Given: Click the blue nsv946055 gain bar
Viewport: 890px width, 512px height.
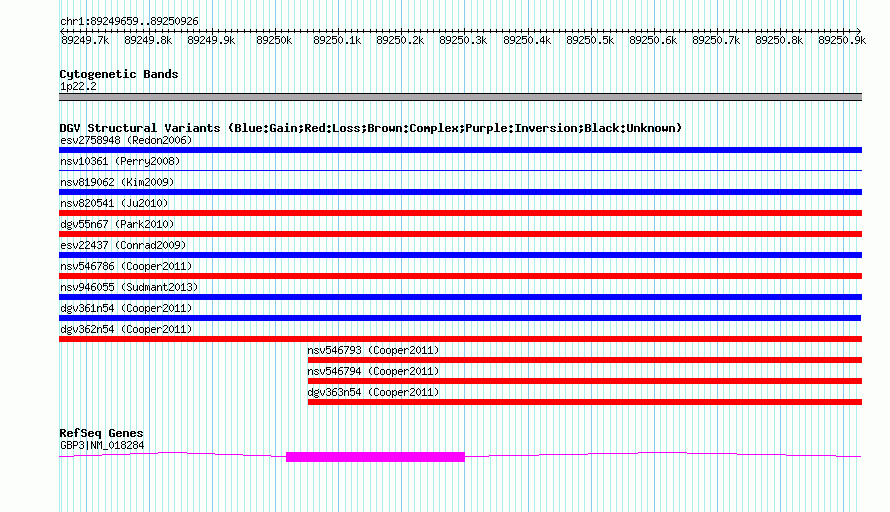Looking at the screenshot, I should 460,297.
